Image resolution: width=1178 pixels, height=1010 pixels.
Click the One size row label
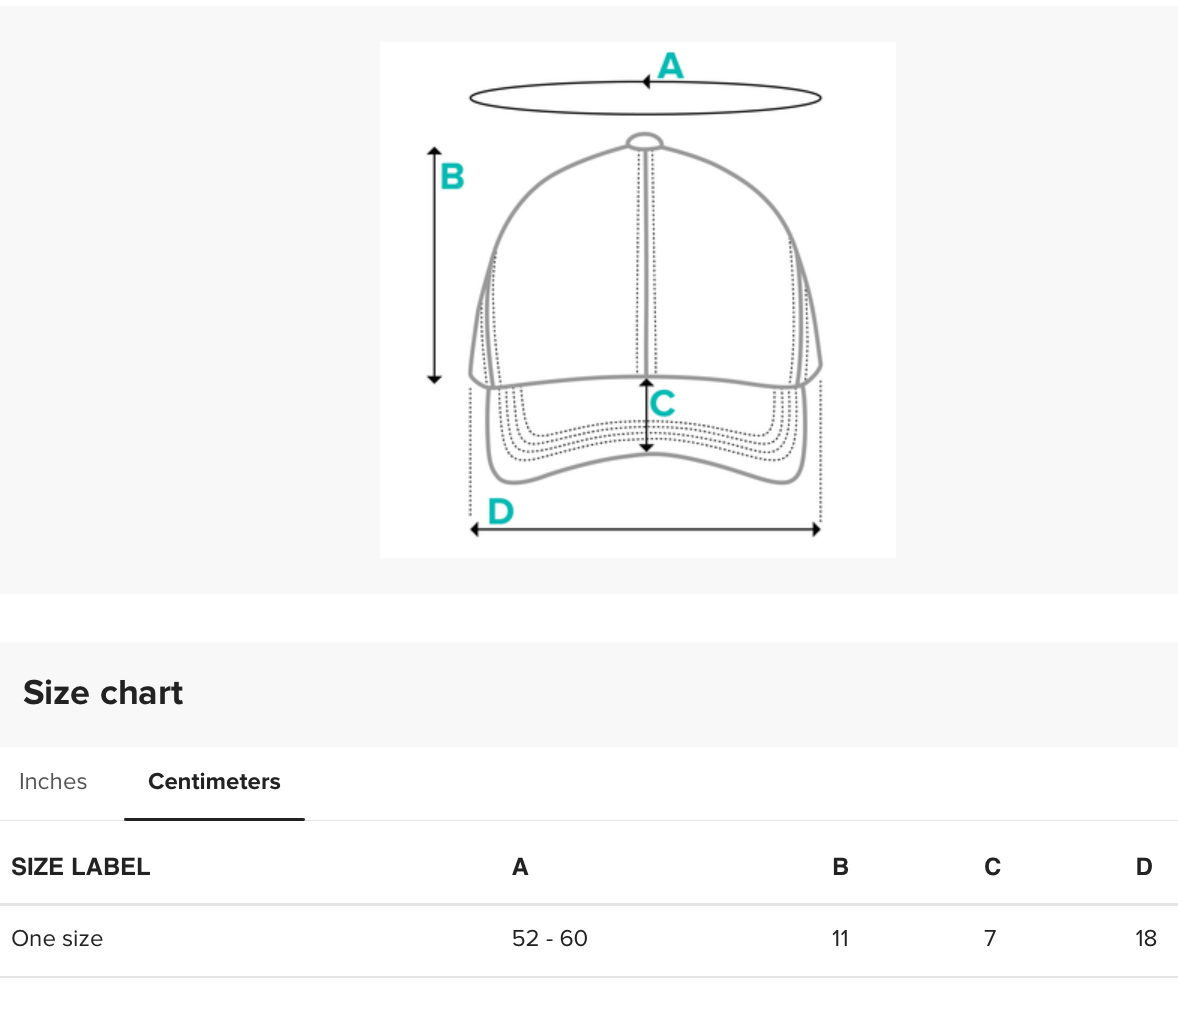pyautogui.click(x=57, y=939)
